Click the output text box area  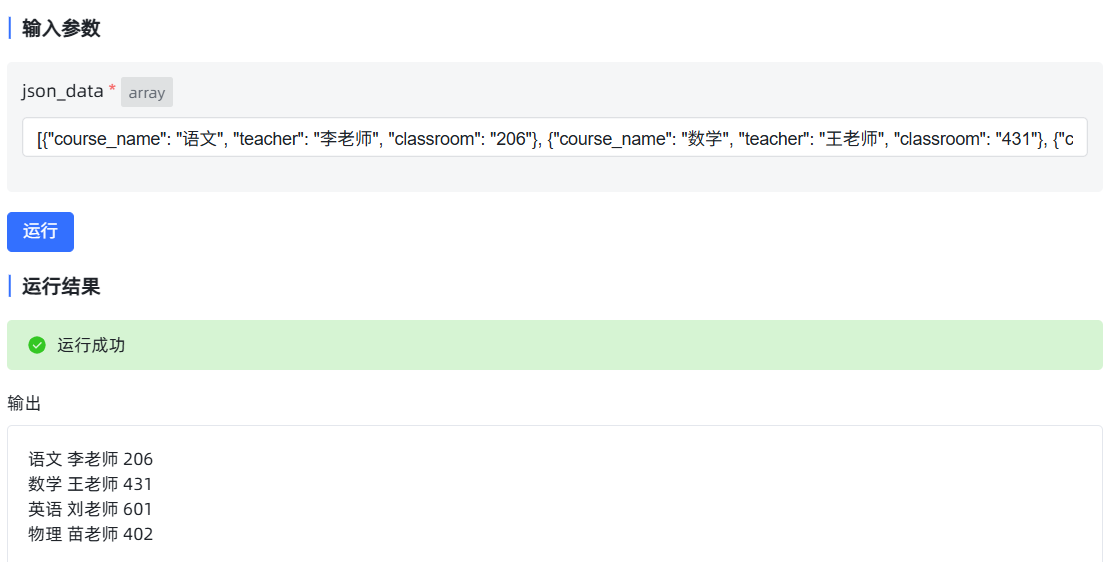(555, 494)
